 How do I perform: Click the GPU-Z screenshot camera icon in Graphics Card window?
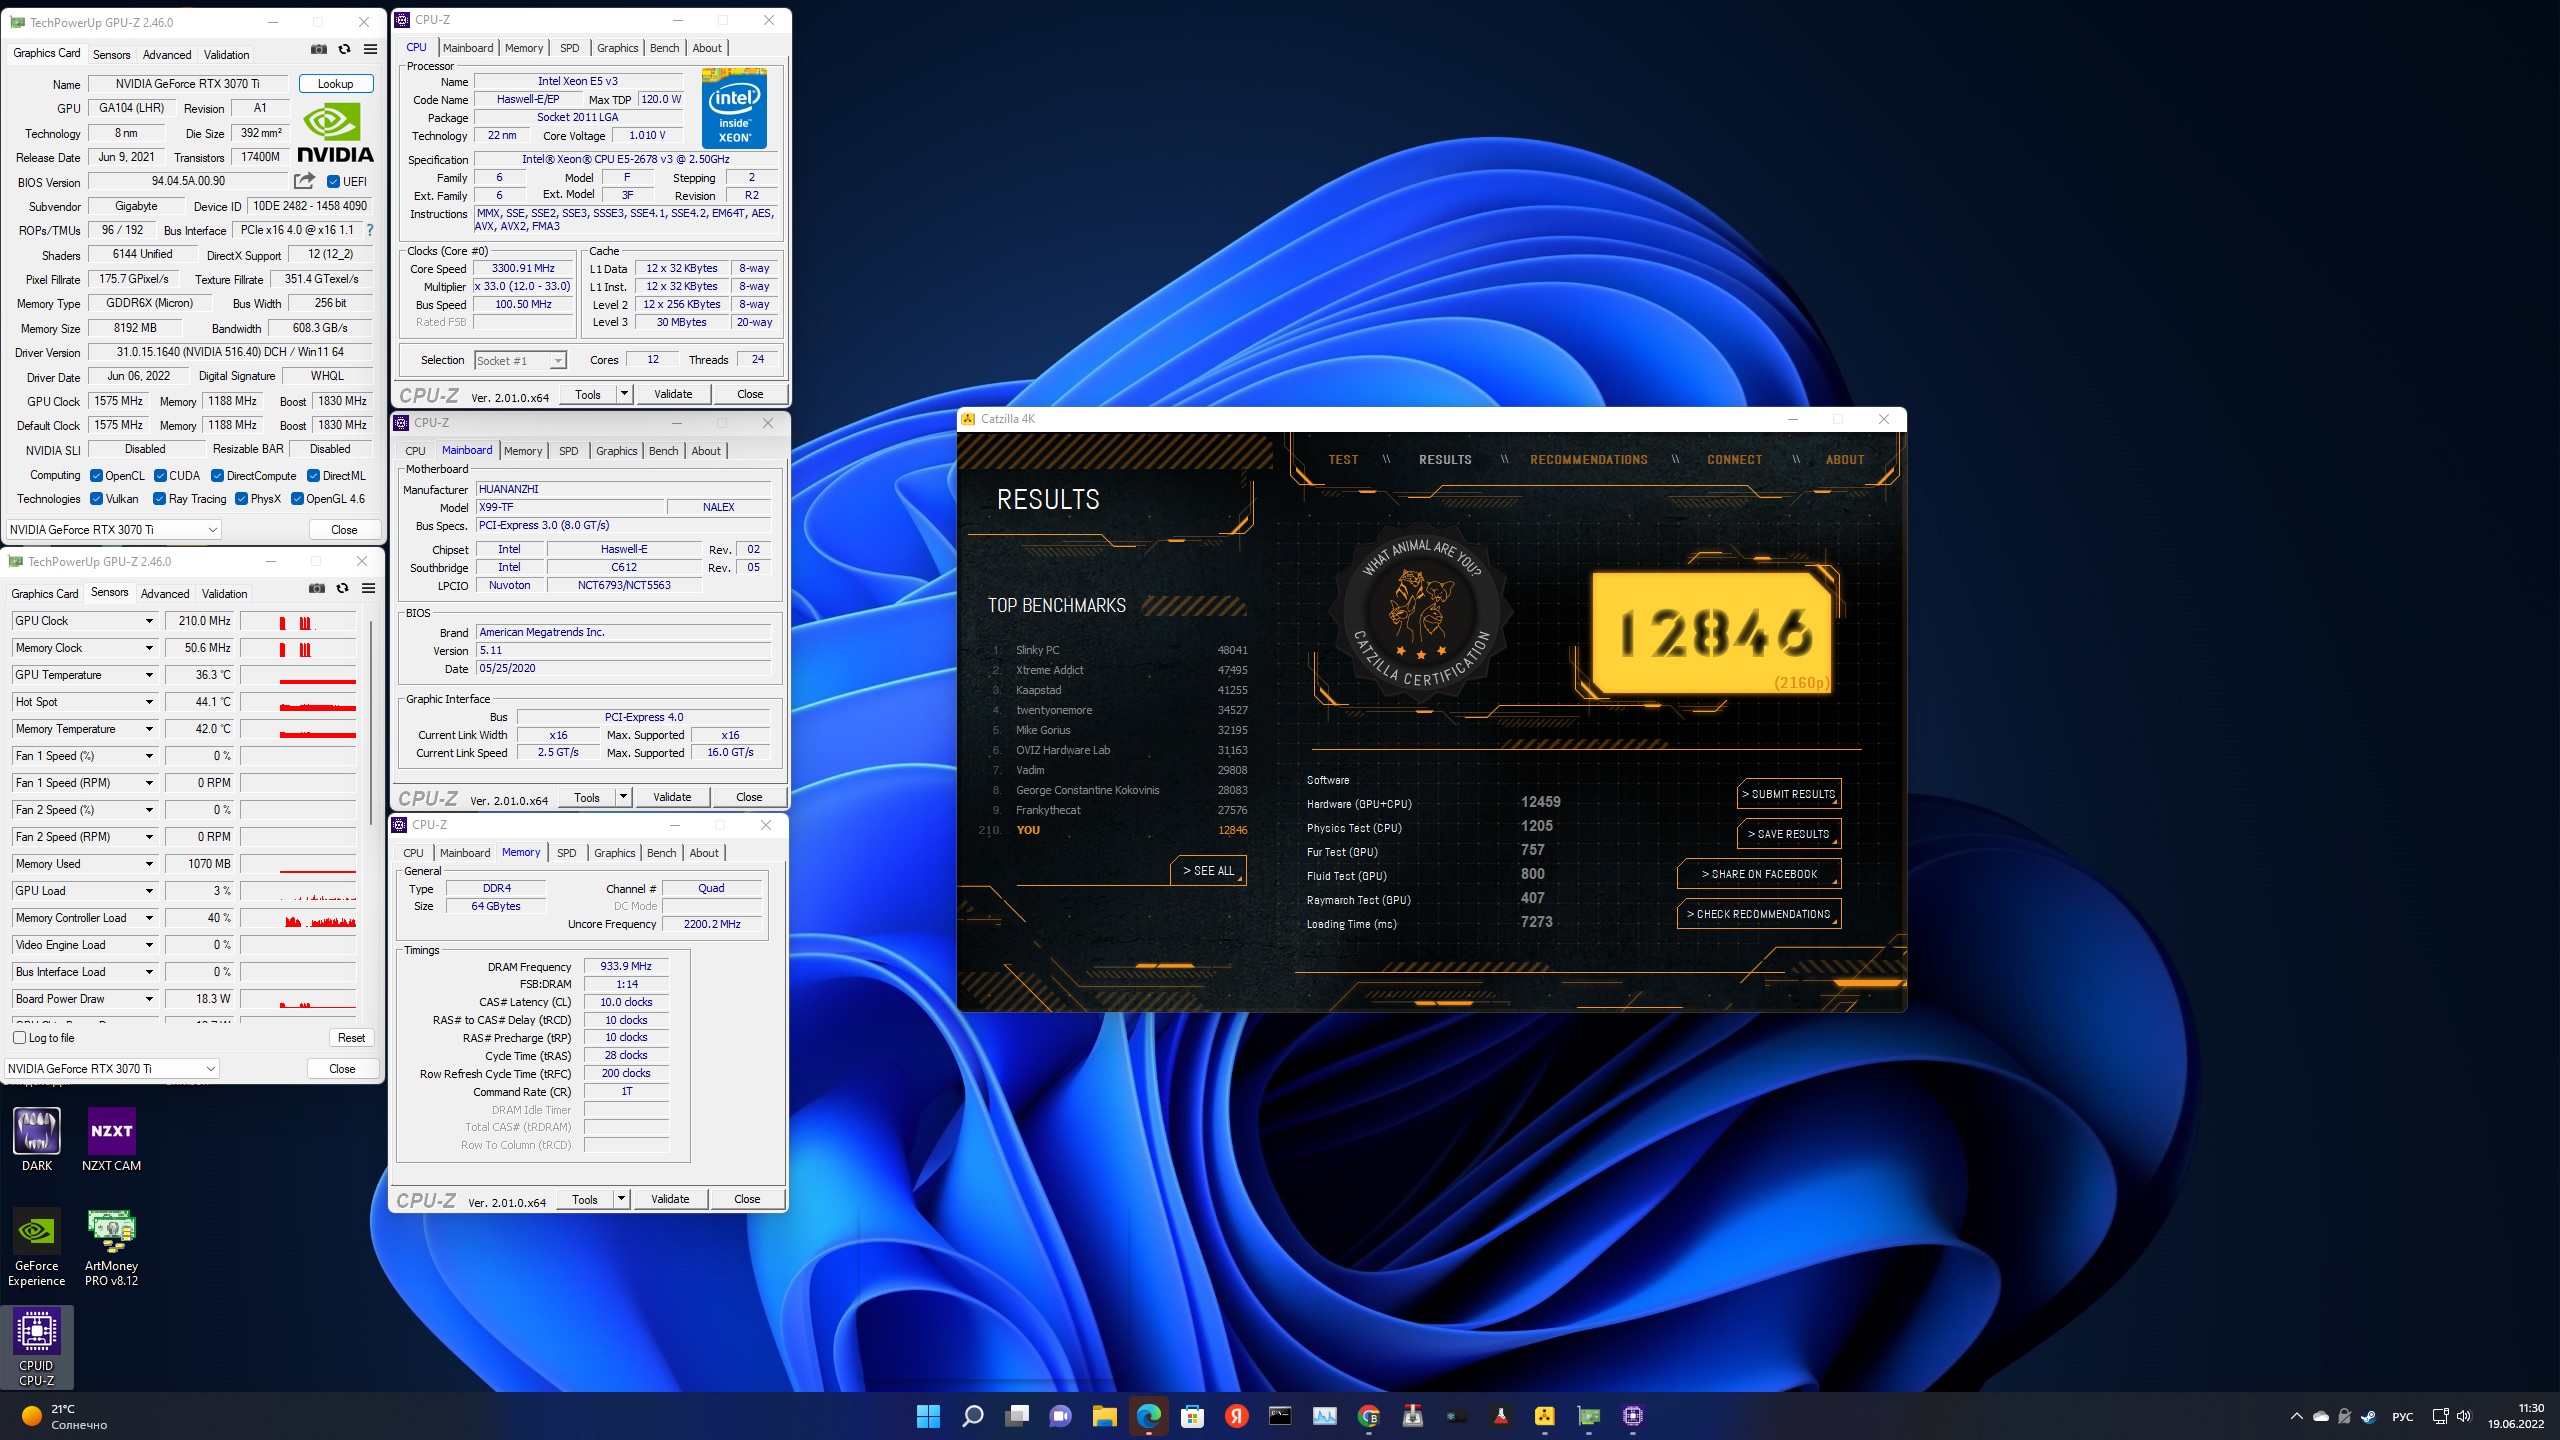point(318,49)
